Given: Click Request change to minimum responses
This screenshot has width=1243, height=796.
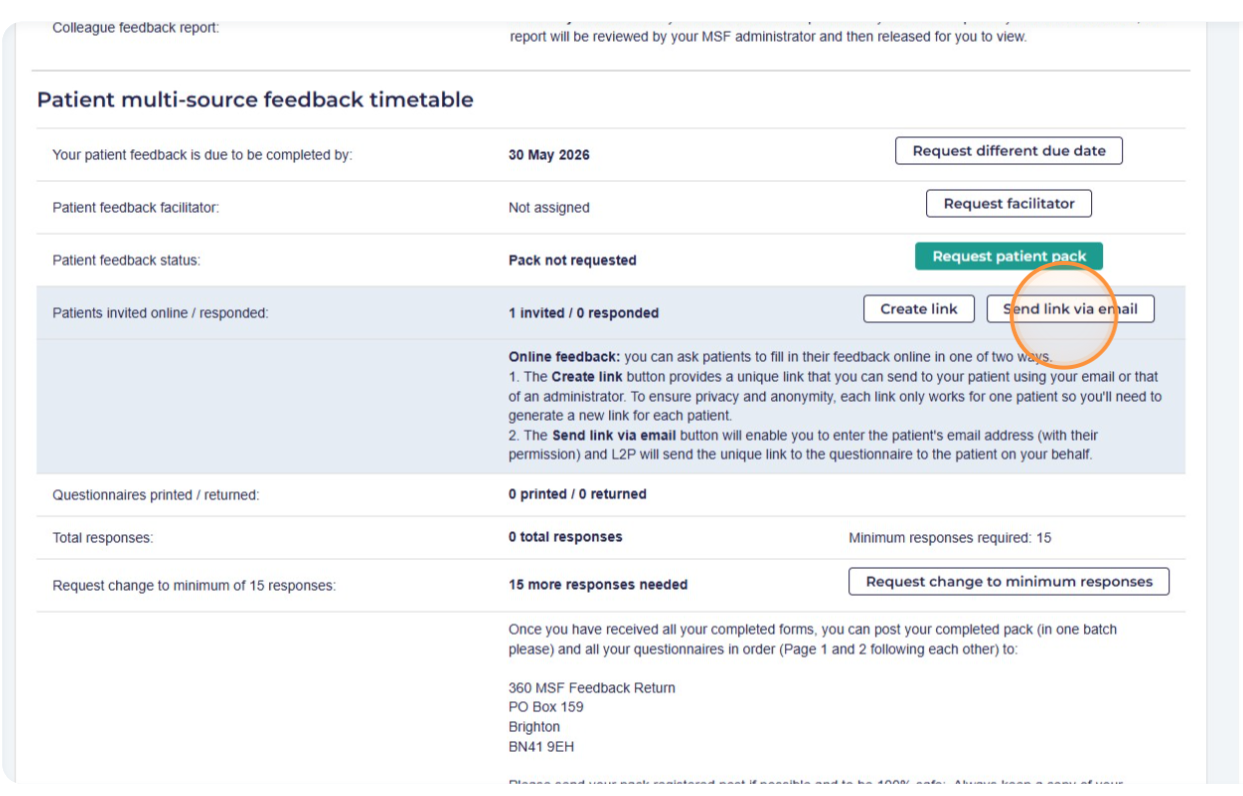Looking at the screenshot, I should (1008, 582).
